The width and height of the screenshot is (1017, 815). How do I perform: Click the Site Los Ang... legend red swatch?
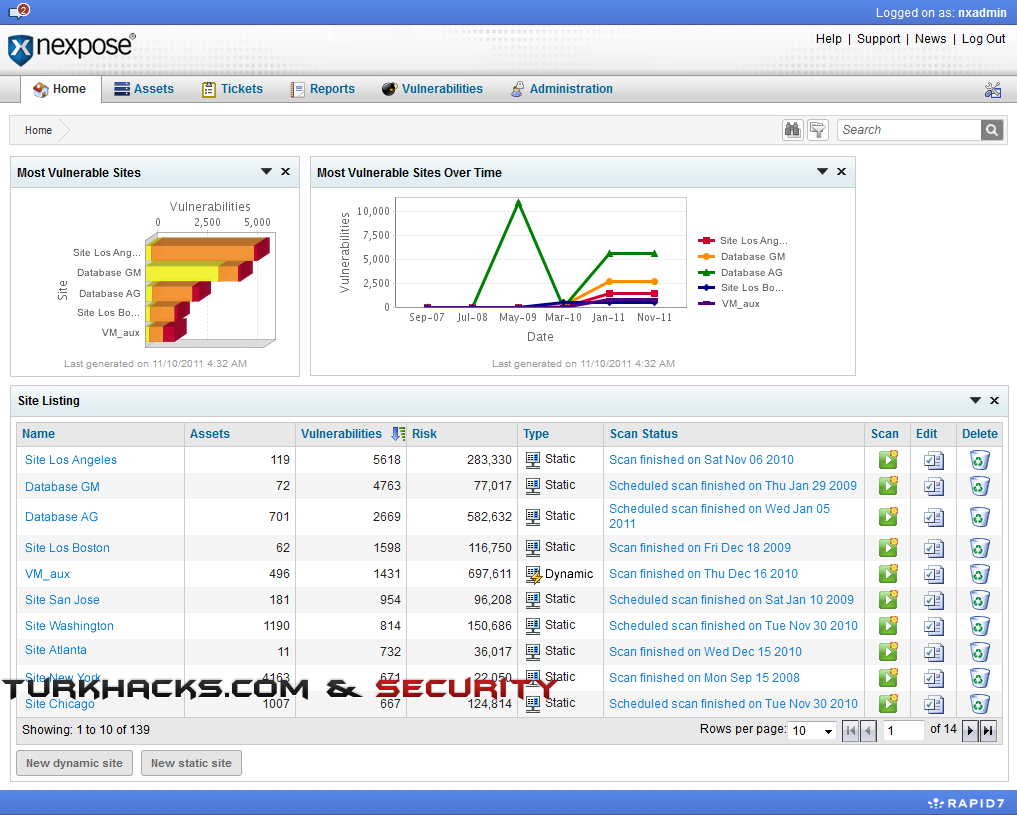pyautogui.click(x=706, y=241)
